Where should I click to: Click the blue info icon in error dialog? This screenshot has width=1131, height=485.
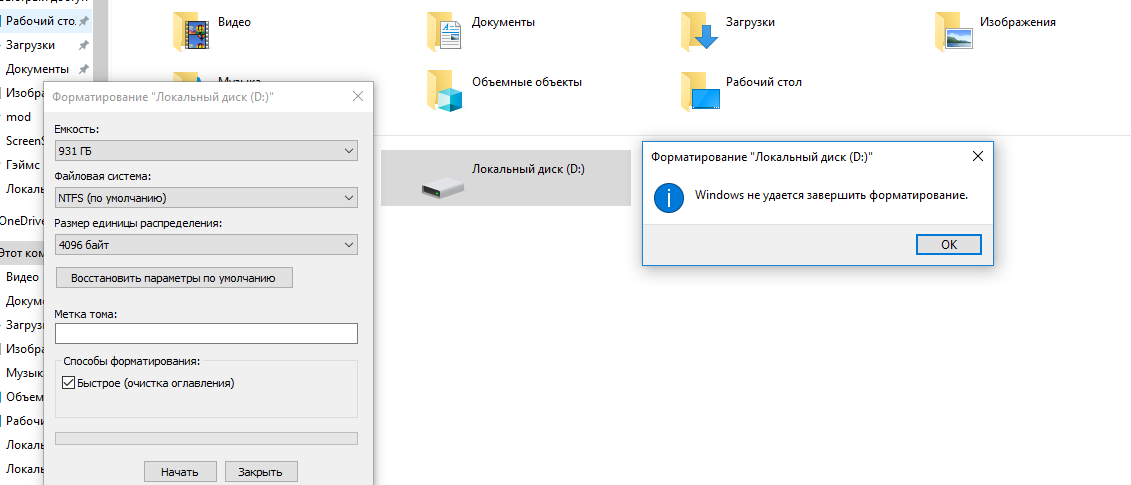[669, 197]
